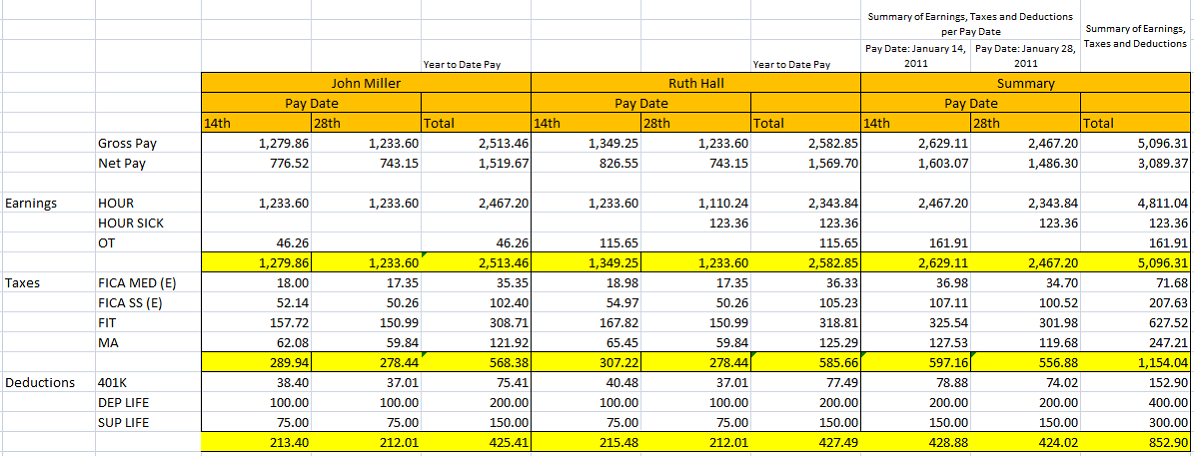Image resolution: width=1195 pixels, height=457 pixels.
Task: Select the FICA MED cell 18.00
Action: point(256,283)
